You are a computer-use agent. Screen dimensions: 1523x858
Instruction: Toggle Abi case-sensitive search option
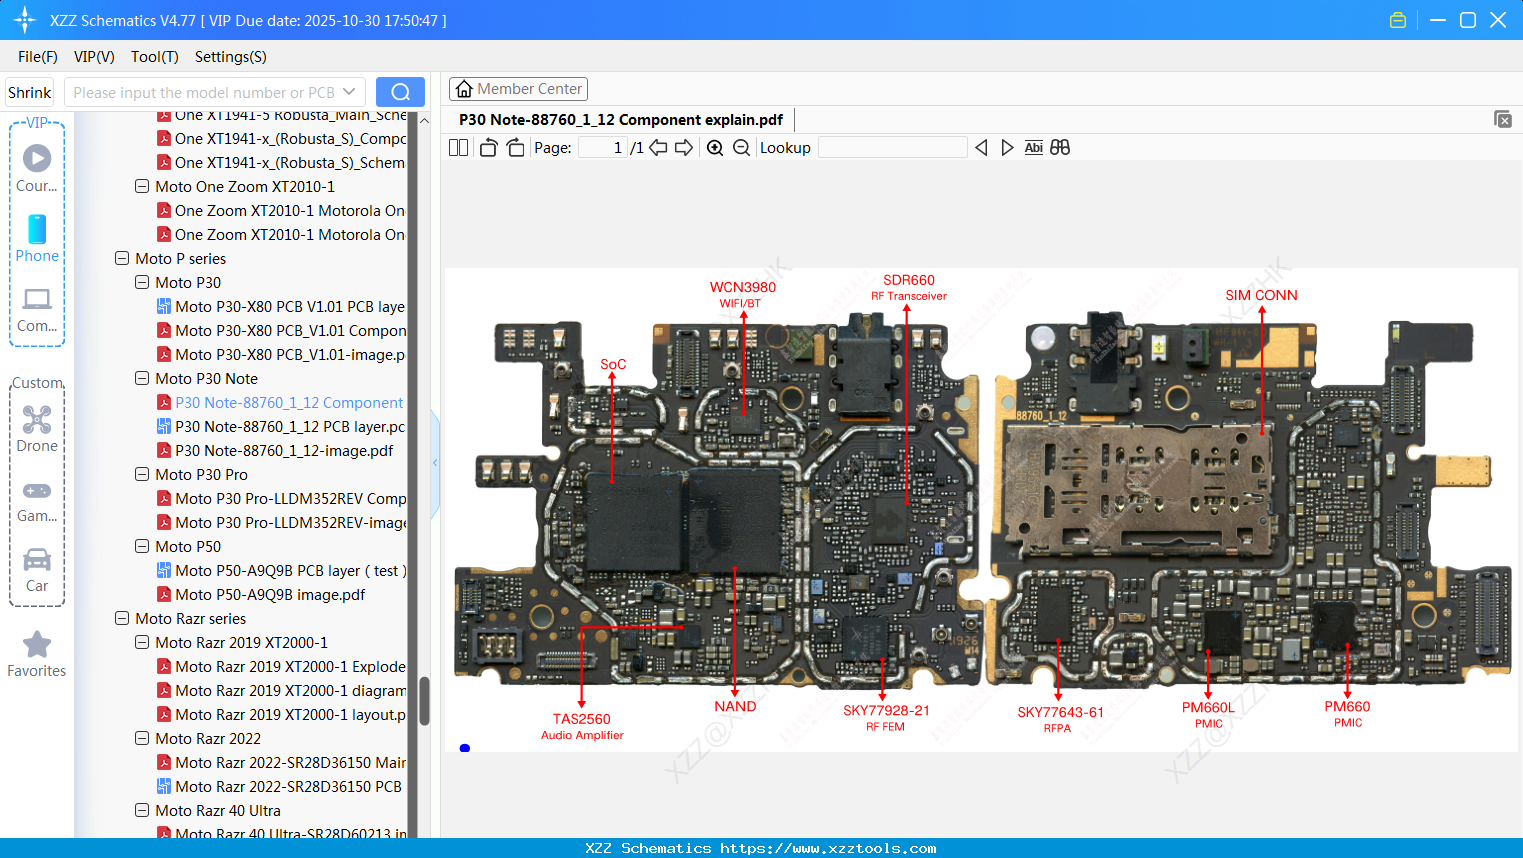coord(1033,147)
